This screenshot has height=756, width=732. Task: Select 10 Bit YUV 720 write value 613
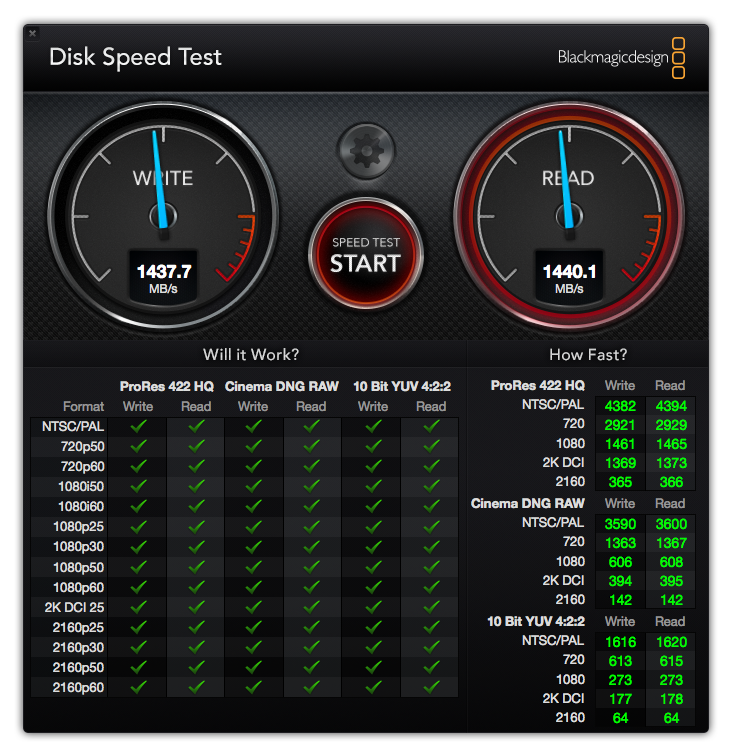(x=620, y=661)
